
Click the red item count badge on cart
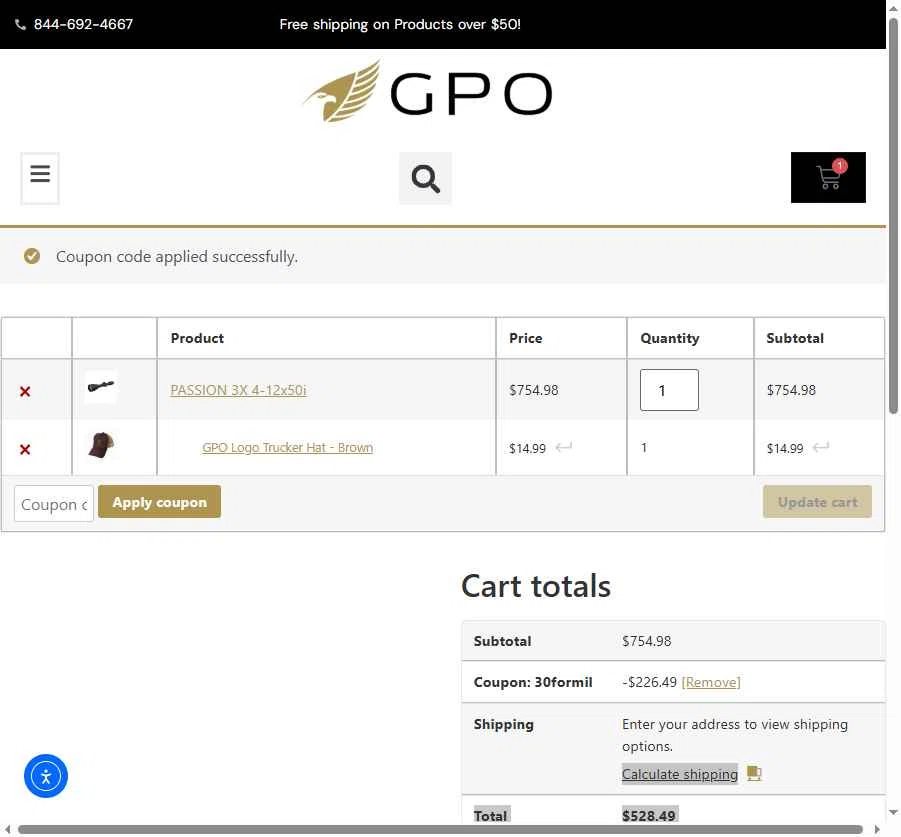point(840,165)
